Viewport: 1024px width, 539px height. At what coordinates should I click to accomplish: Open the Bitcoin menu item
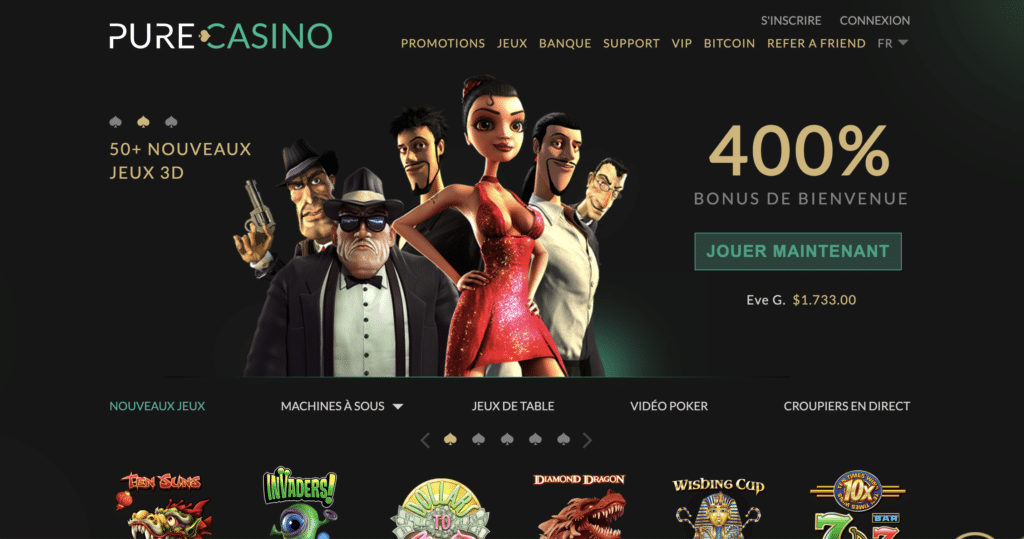point(729,43)
